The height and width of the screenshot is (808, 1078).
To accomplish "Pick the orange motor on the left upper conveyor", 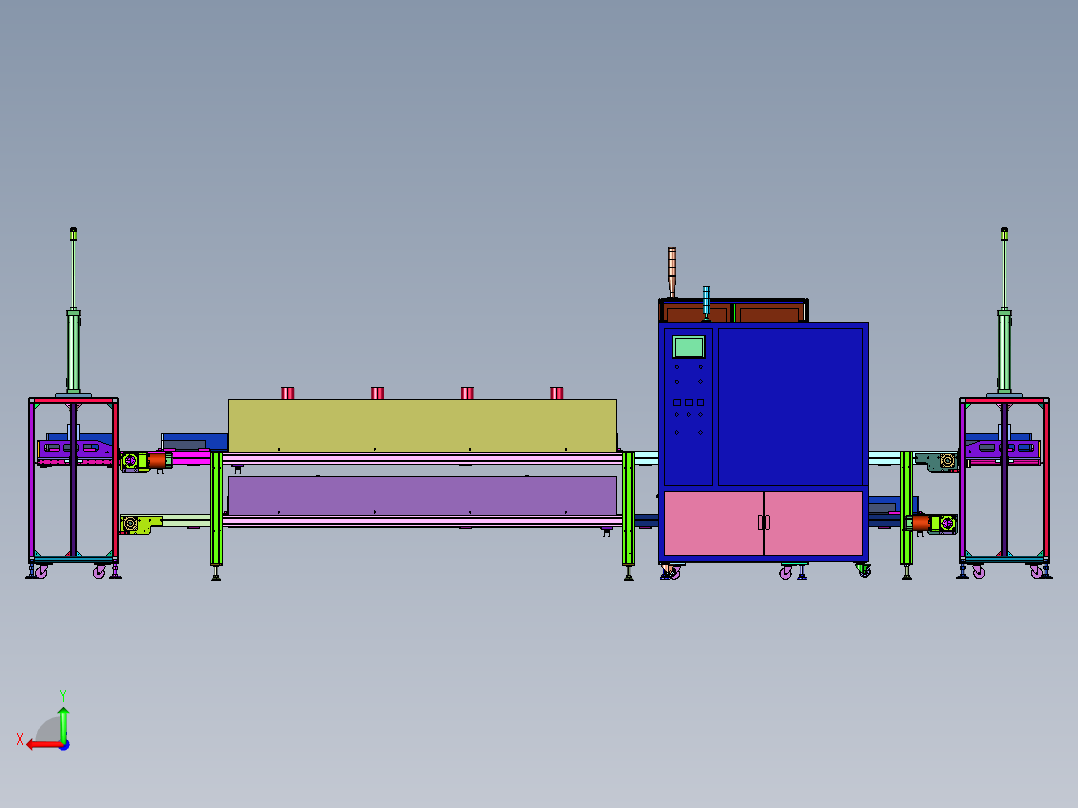I will [157, 460].
